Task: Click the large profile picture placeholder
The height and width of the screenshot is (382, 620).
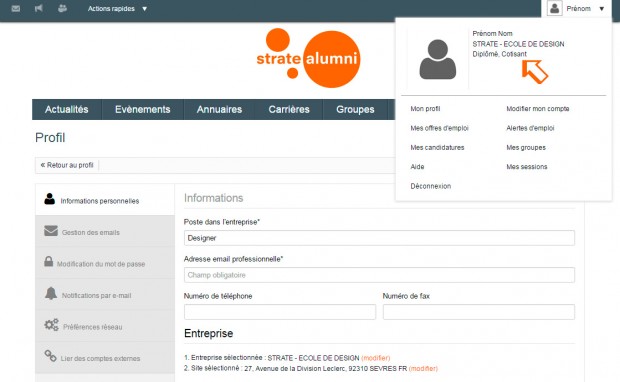Action: (x=437, y=59)
